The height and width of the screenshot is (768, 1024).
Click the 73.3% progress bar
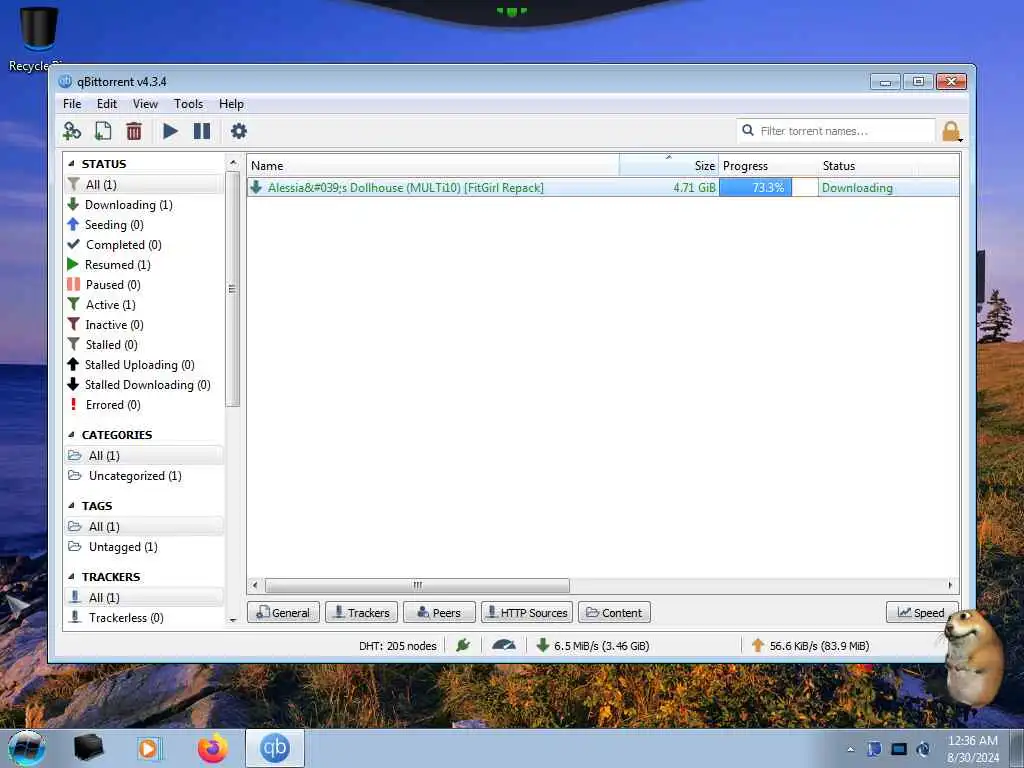point(769,187)
